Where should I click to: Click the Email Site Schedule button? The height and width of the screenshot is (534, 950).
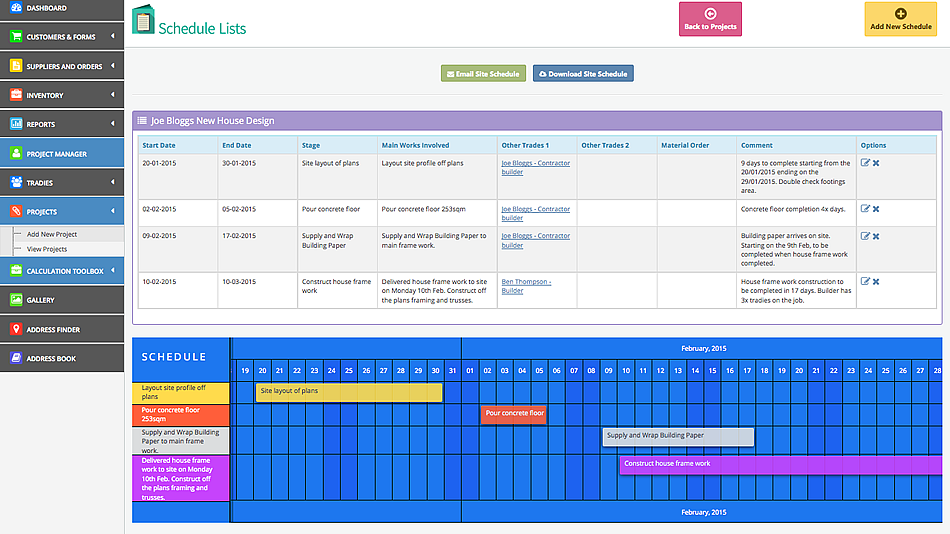[x=483, y=73]
